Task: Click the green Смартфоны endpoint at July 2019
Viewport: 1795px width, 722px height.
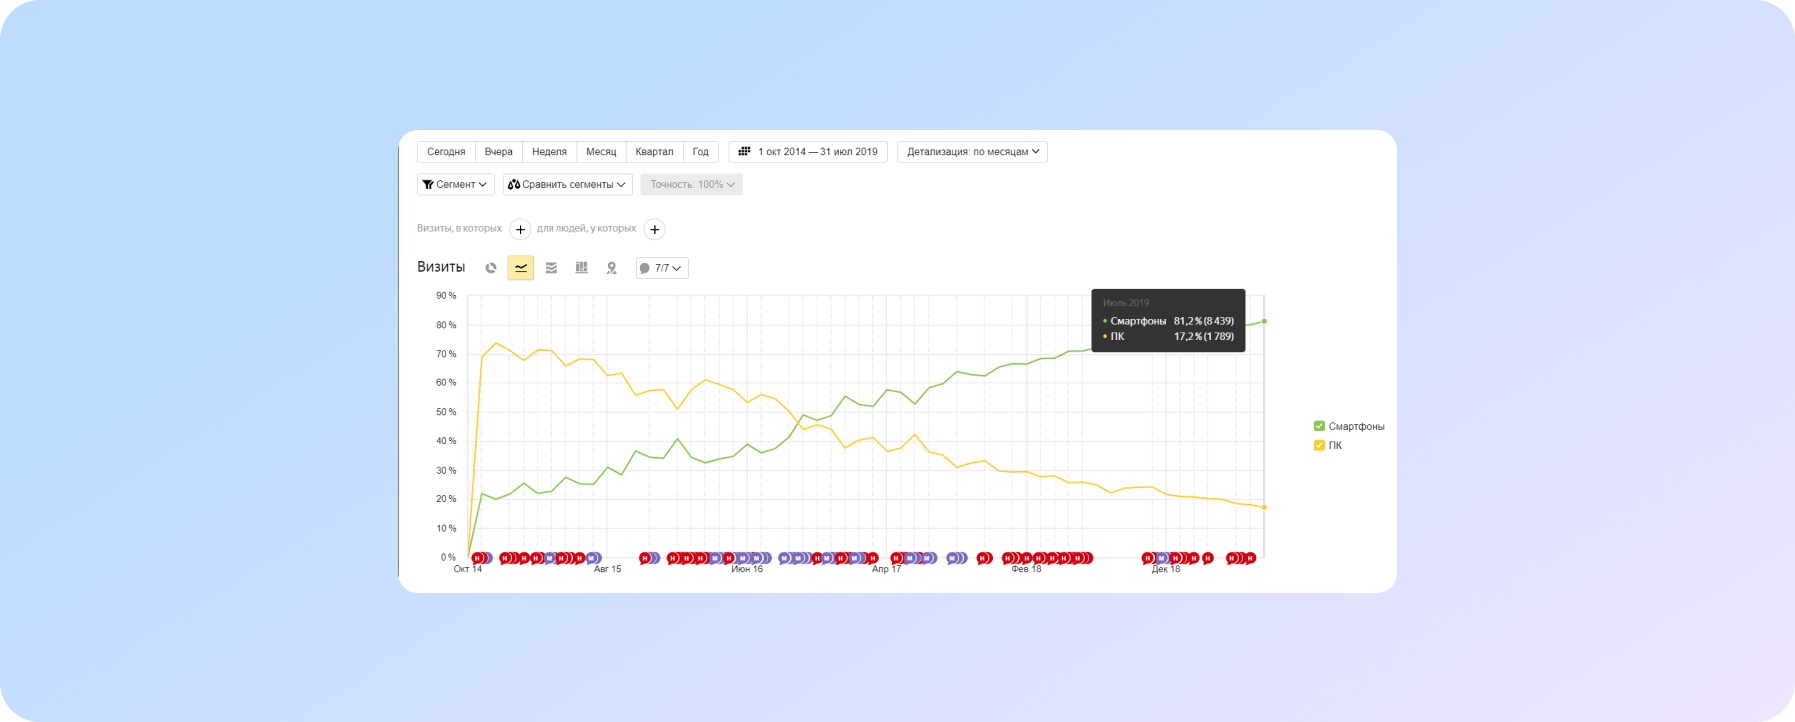Action: tap(1264, 321)
